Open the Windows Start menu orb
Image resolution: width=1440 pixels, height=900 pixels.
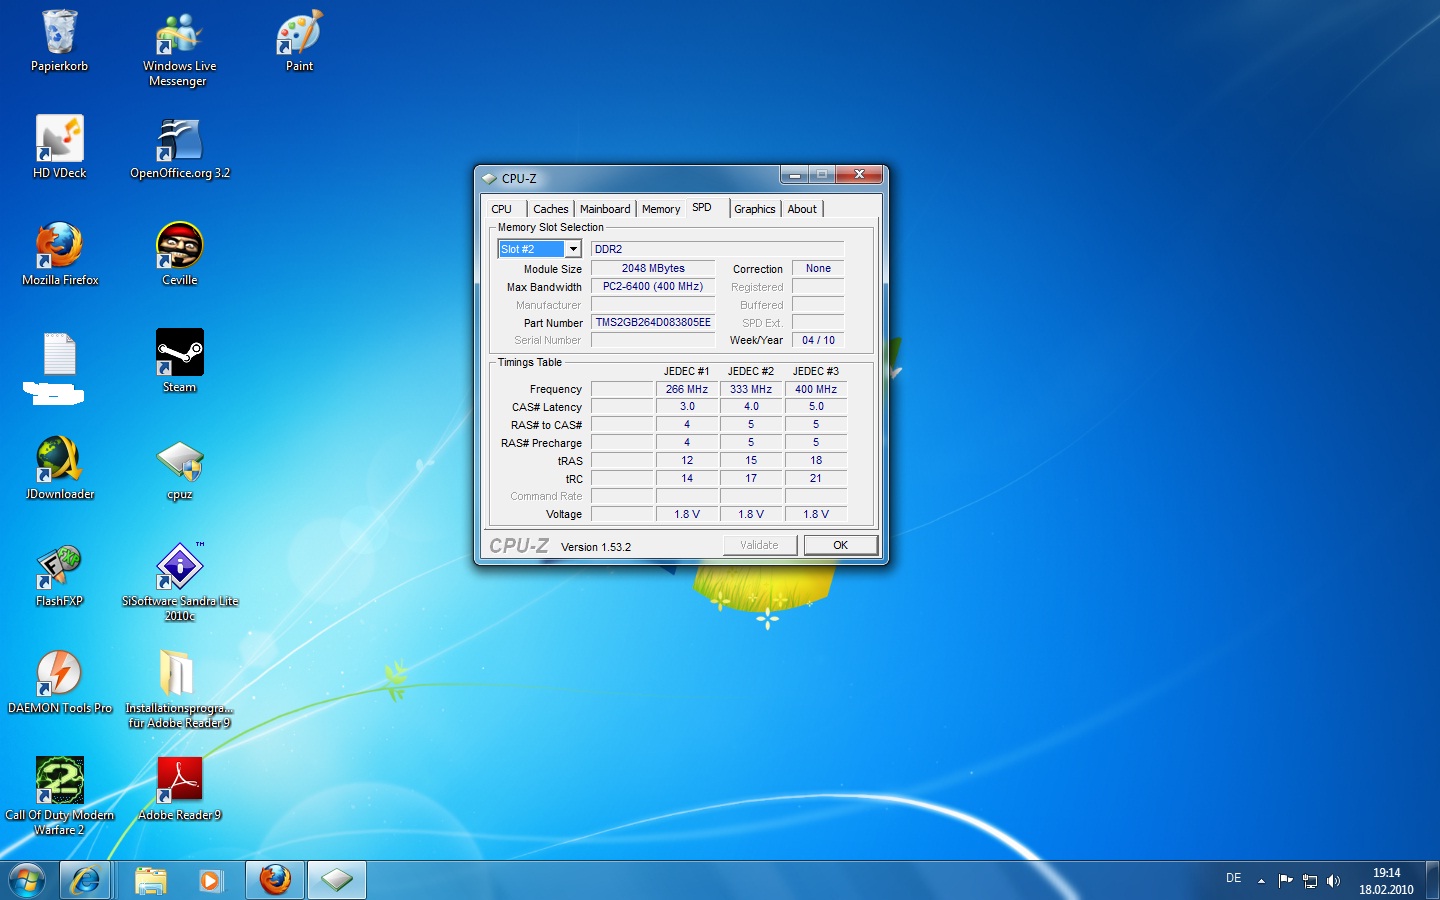point(27,880)
